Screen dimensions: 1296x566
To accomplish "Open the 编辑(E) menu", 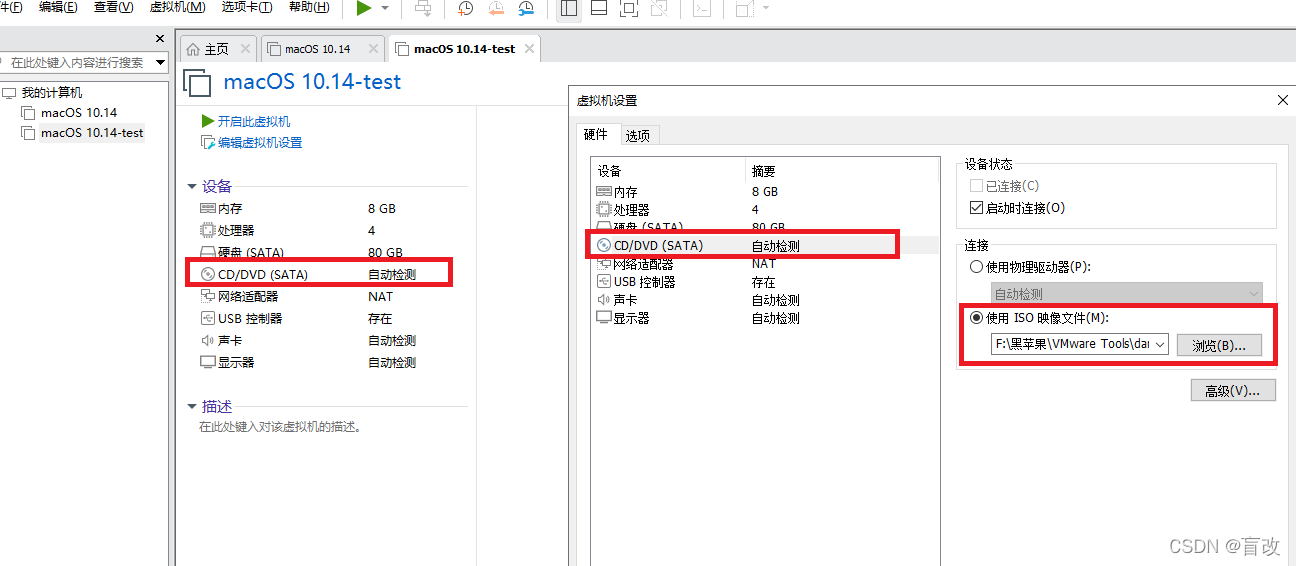I will point(58,7).
